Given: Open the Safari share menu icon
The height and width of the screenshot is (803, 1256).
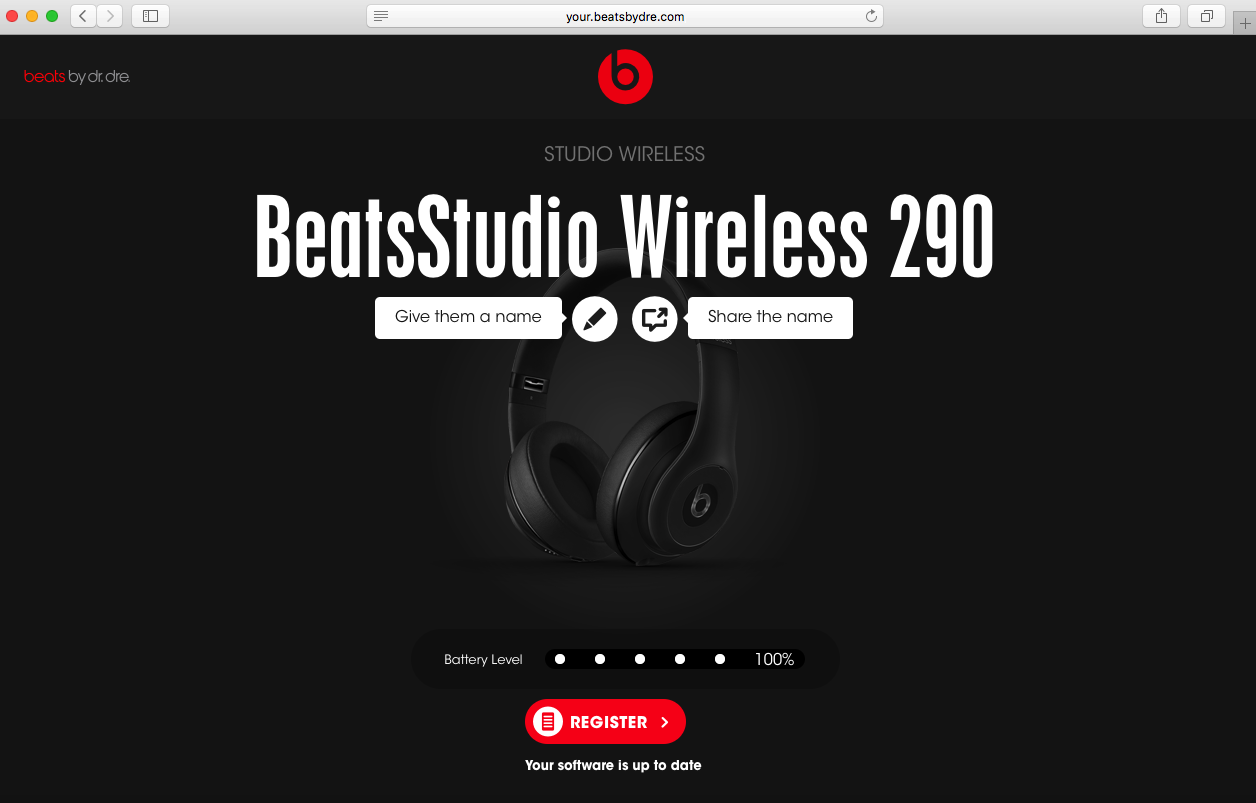Looking at the screenshot, I should [1161, 16].
